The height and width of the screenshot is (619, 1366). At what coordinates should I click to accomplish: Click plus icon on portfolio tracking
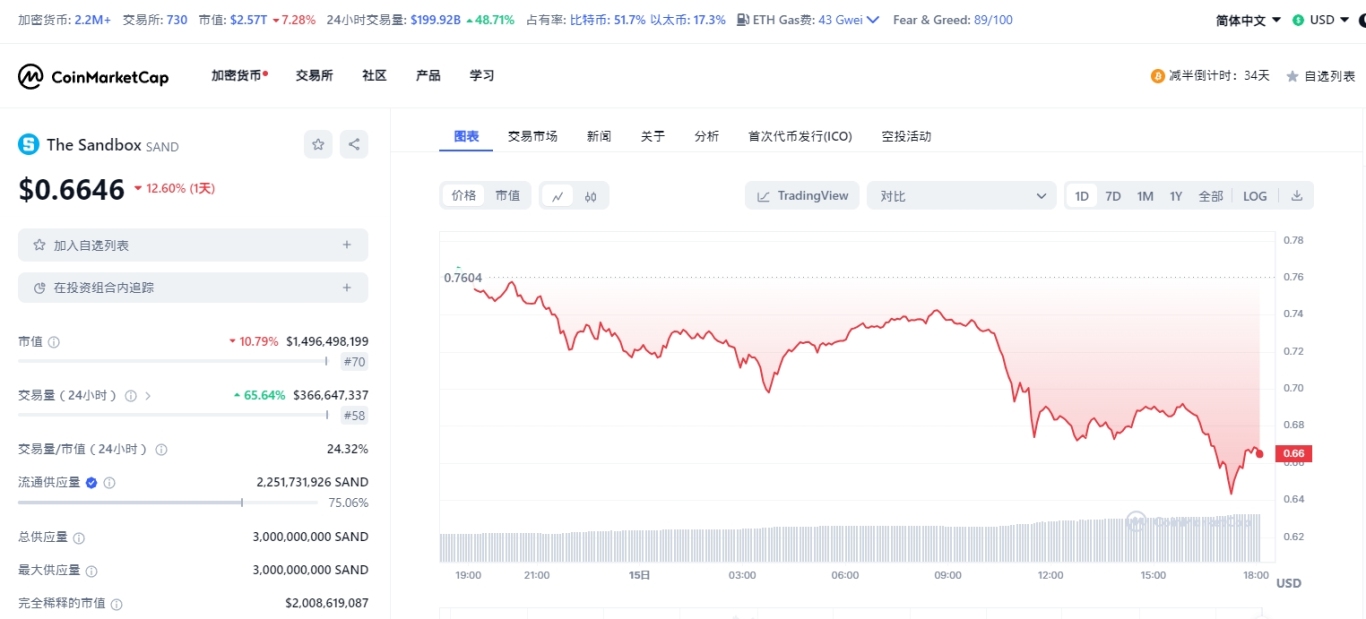coord(347,288)
